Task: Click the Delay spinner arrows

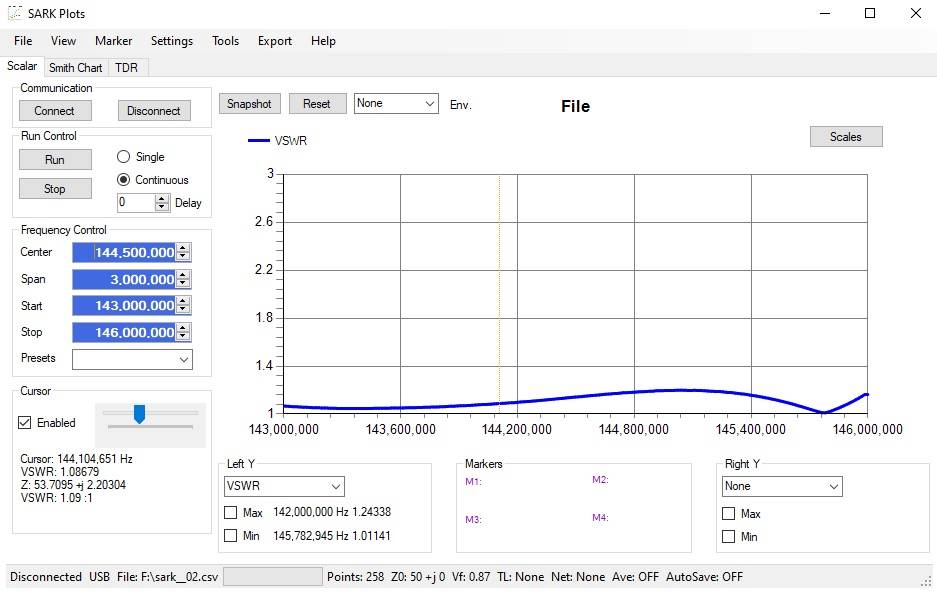Action: (x=162, y=203)
